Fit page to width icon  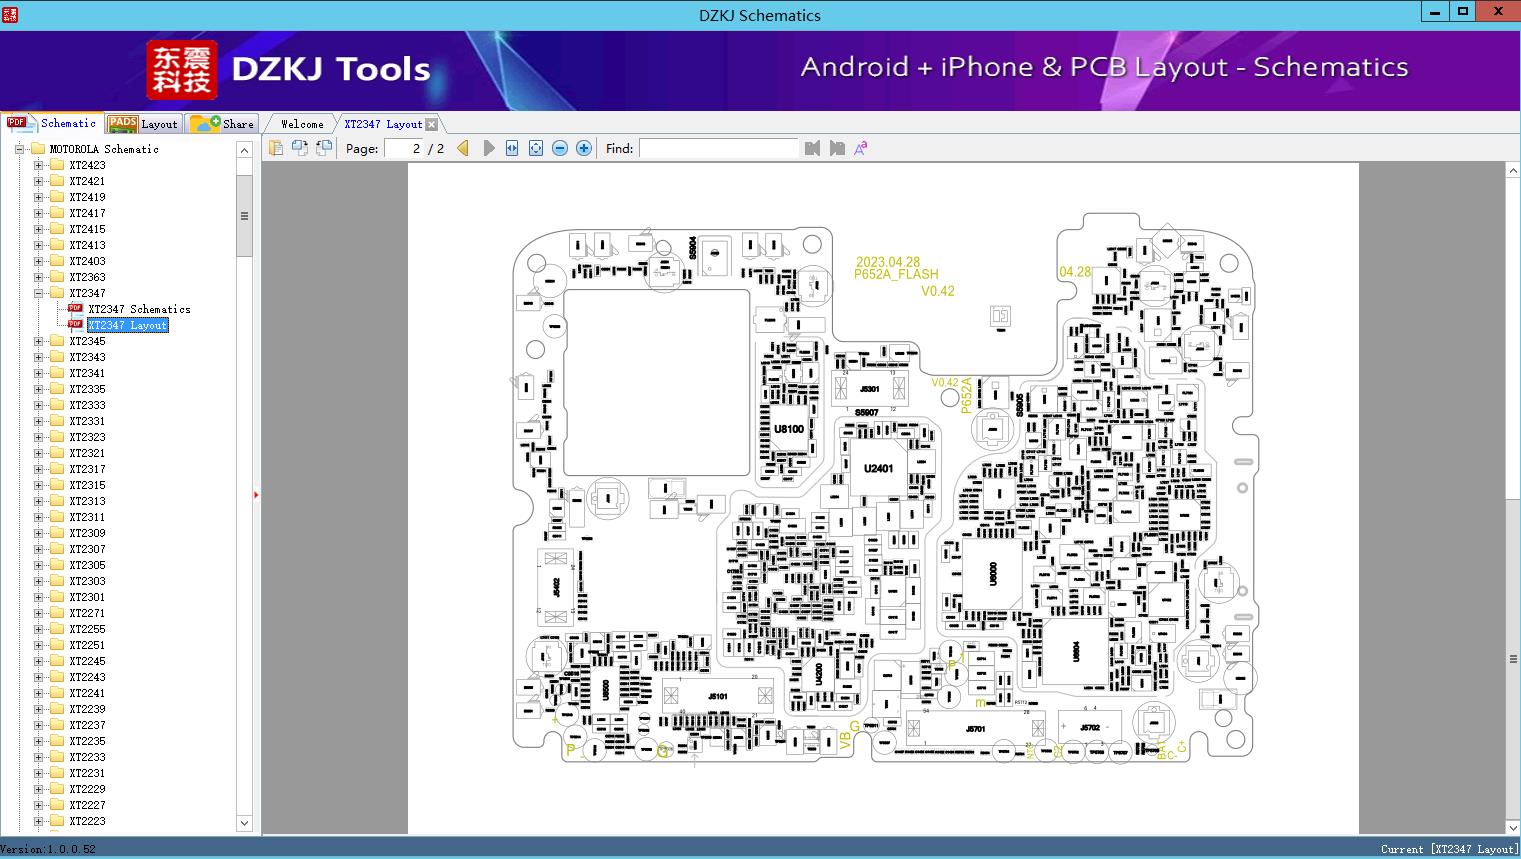[x=512, y=148]
